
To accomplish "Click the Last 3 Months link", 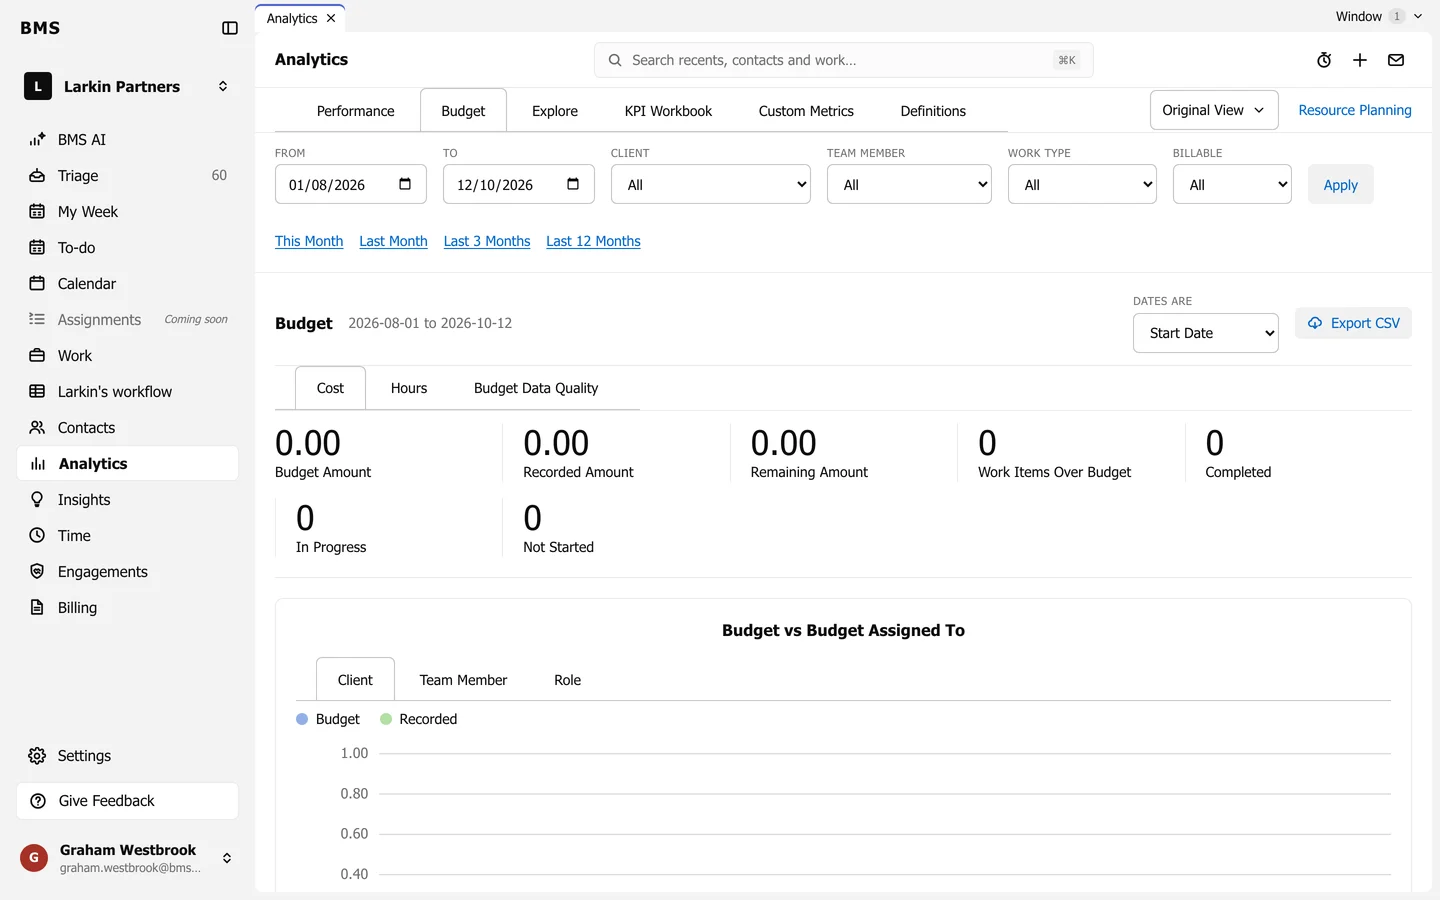I will click(487, 241).
